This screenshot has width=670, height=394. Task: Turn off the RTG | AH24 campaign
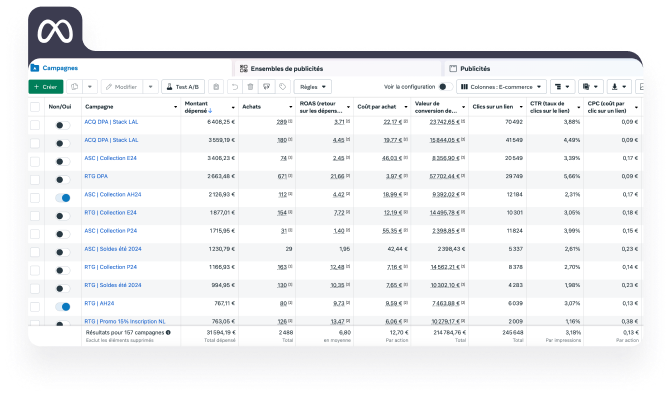[x=62, y=307]
